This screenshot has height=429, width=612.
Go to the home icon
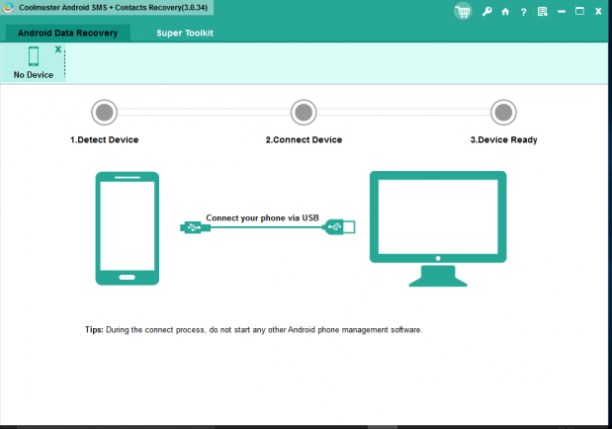505,12
